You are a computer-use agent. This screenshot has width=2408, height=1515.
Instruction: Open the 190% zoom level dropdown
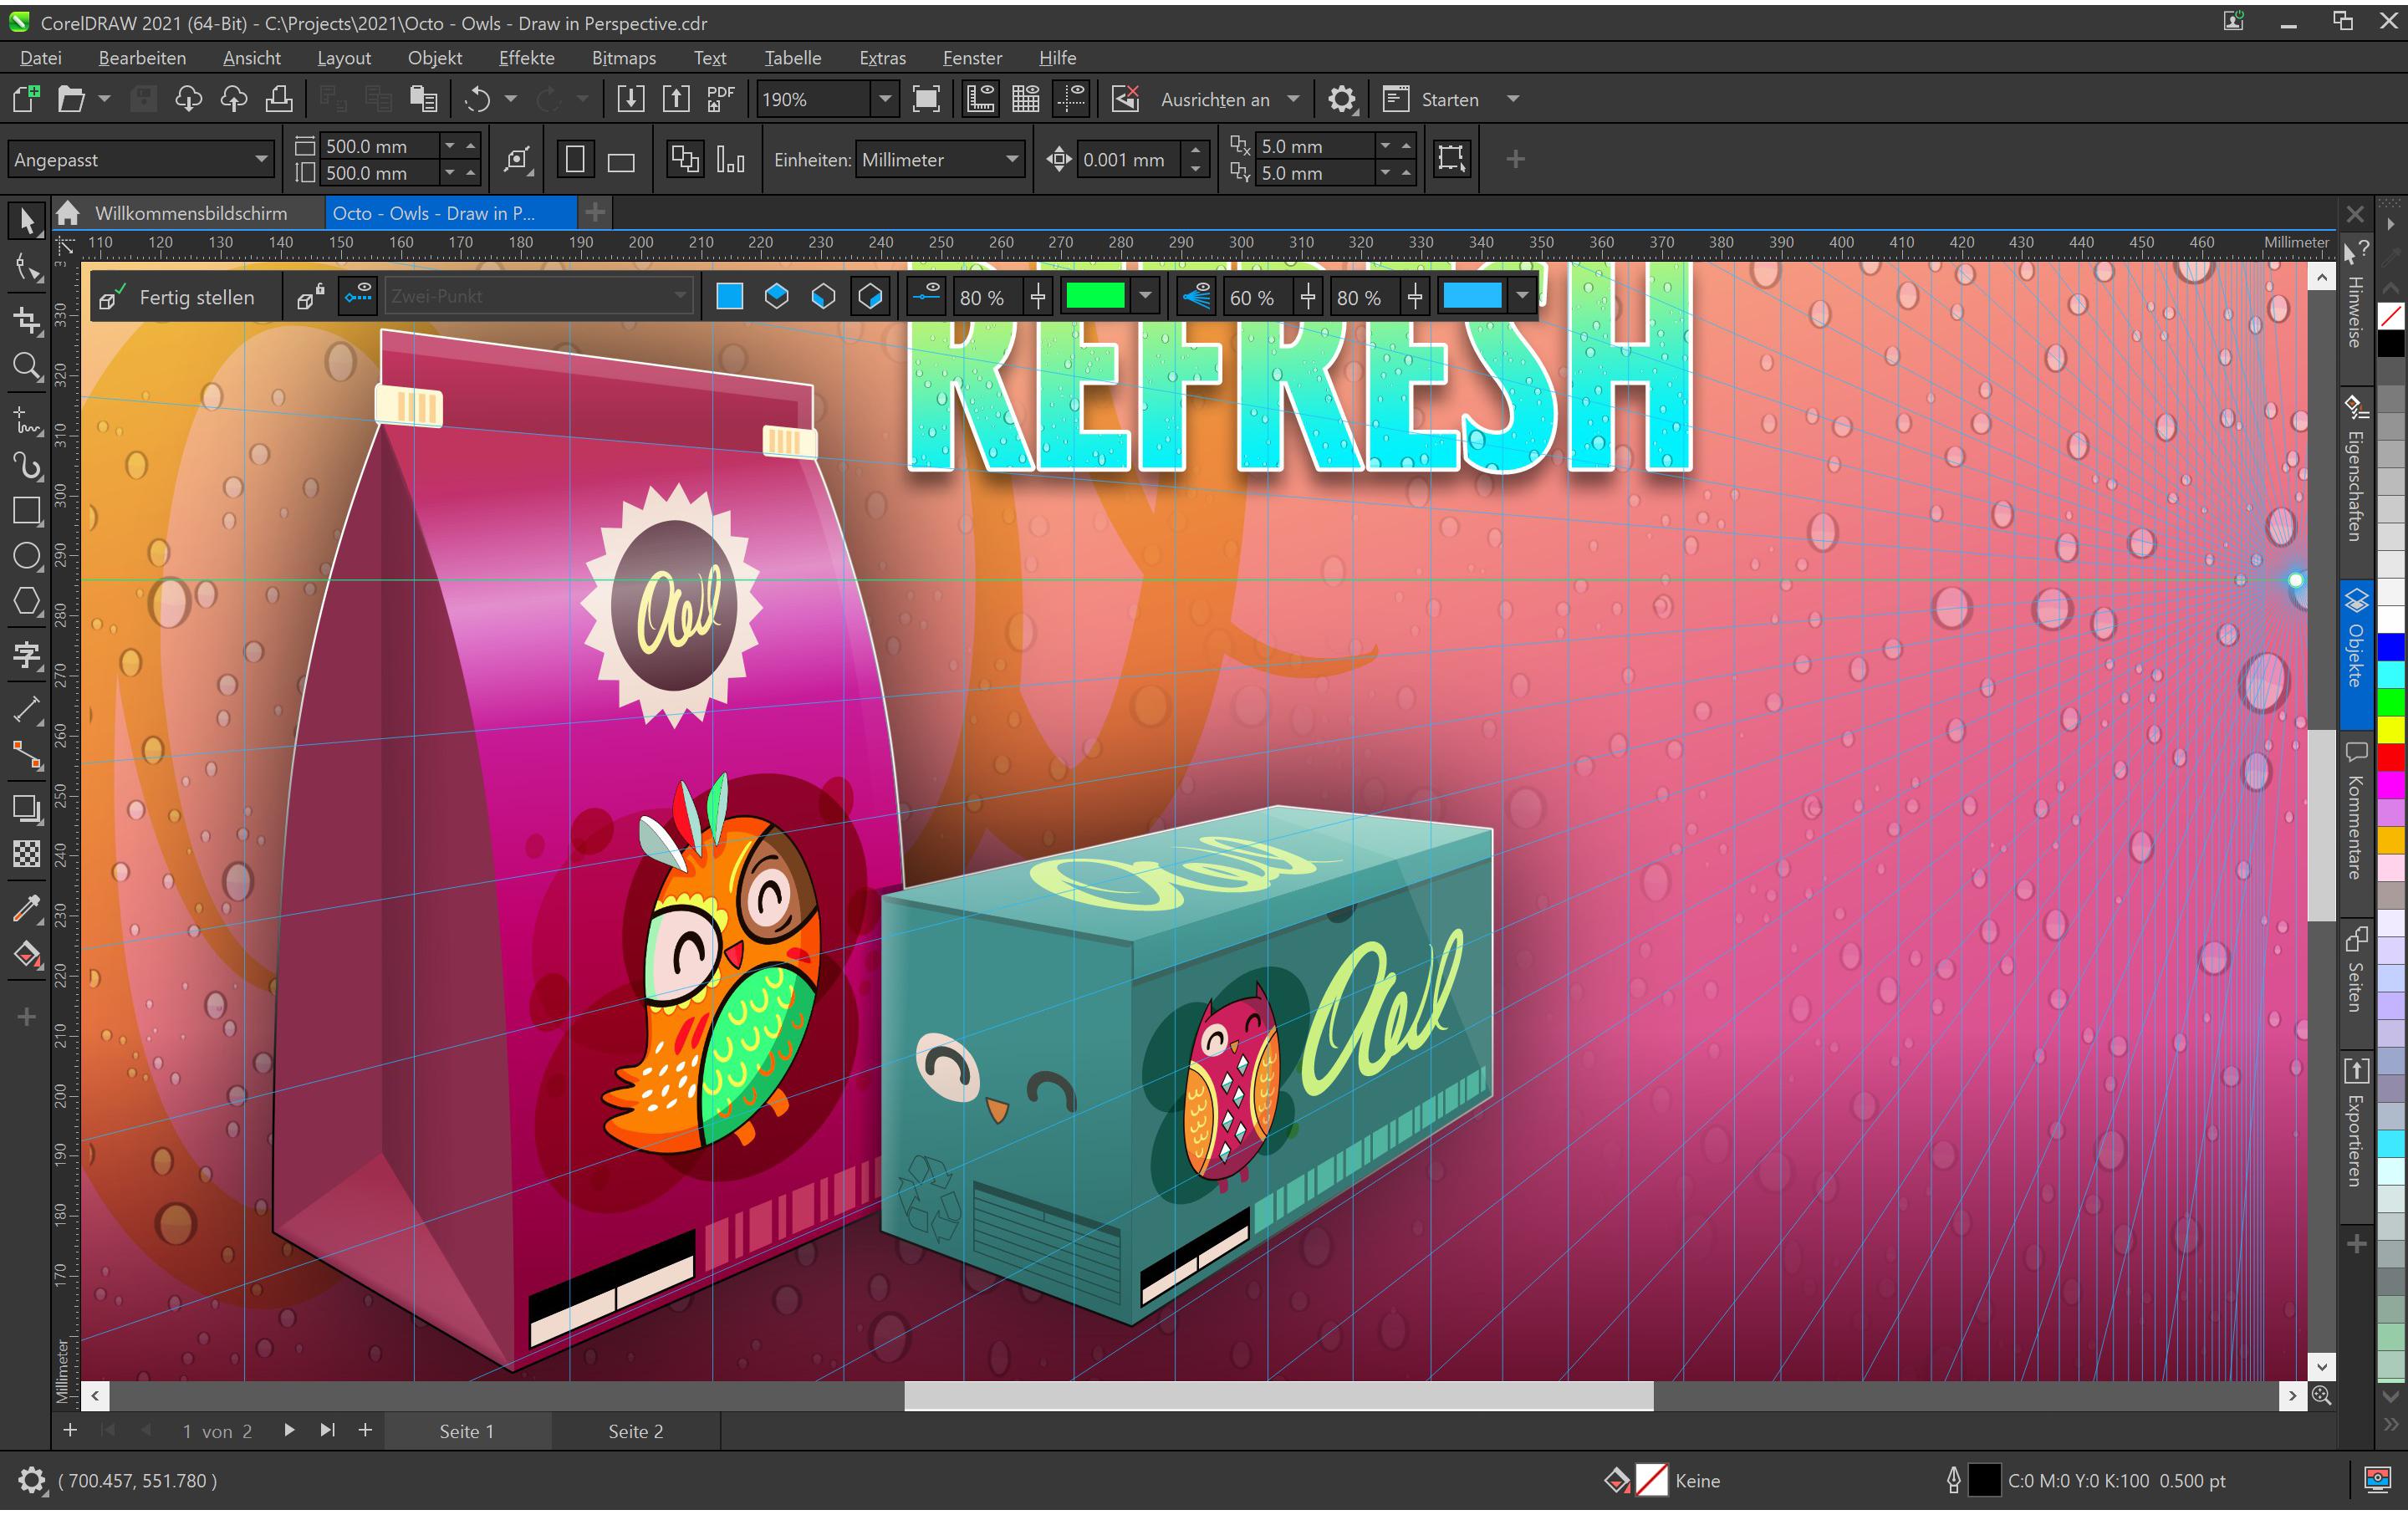[884, 98]
